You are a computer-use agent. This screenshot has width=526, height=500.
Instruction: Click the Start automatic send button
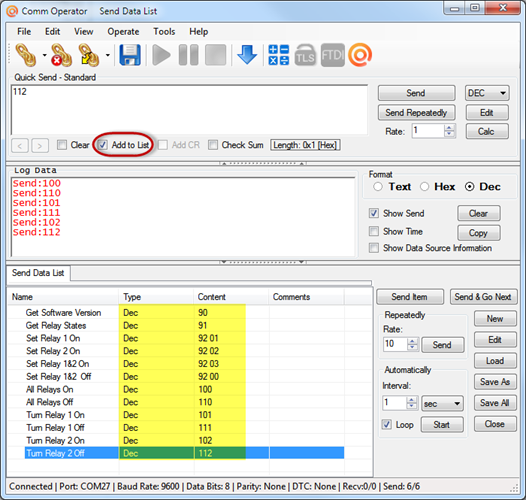click(442, 424)
